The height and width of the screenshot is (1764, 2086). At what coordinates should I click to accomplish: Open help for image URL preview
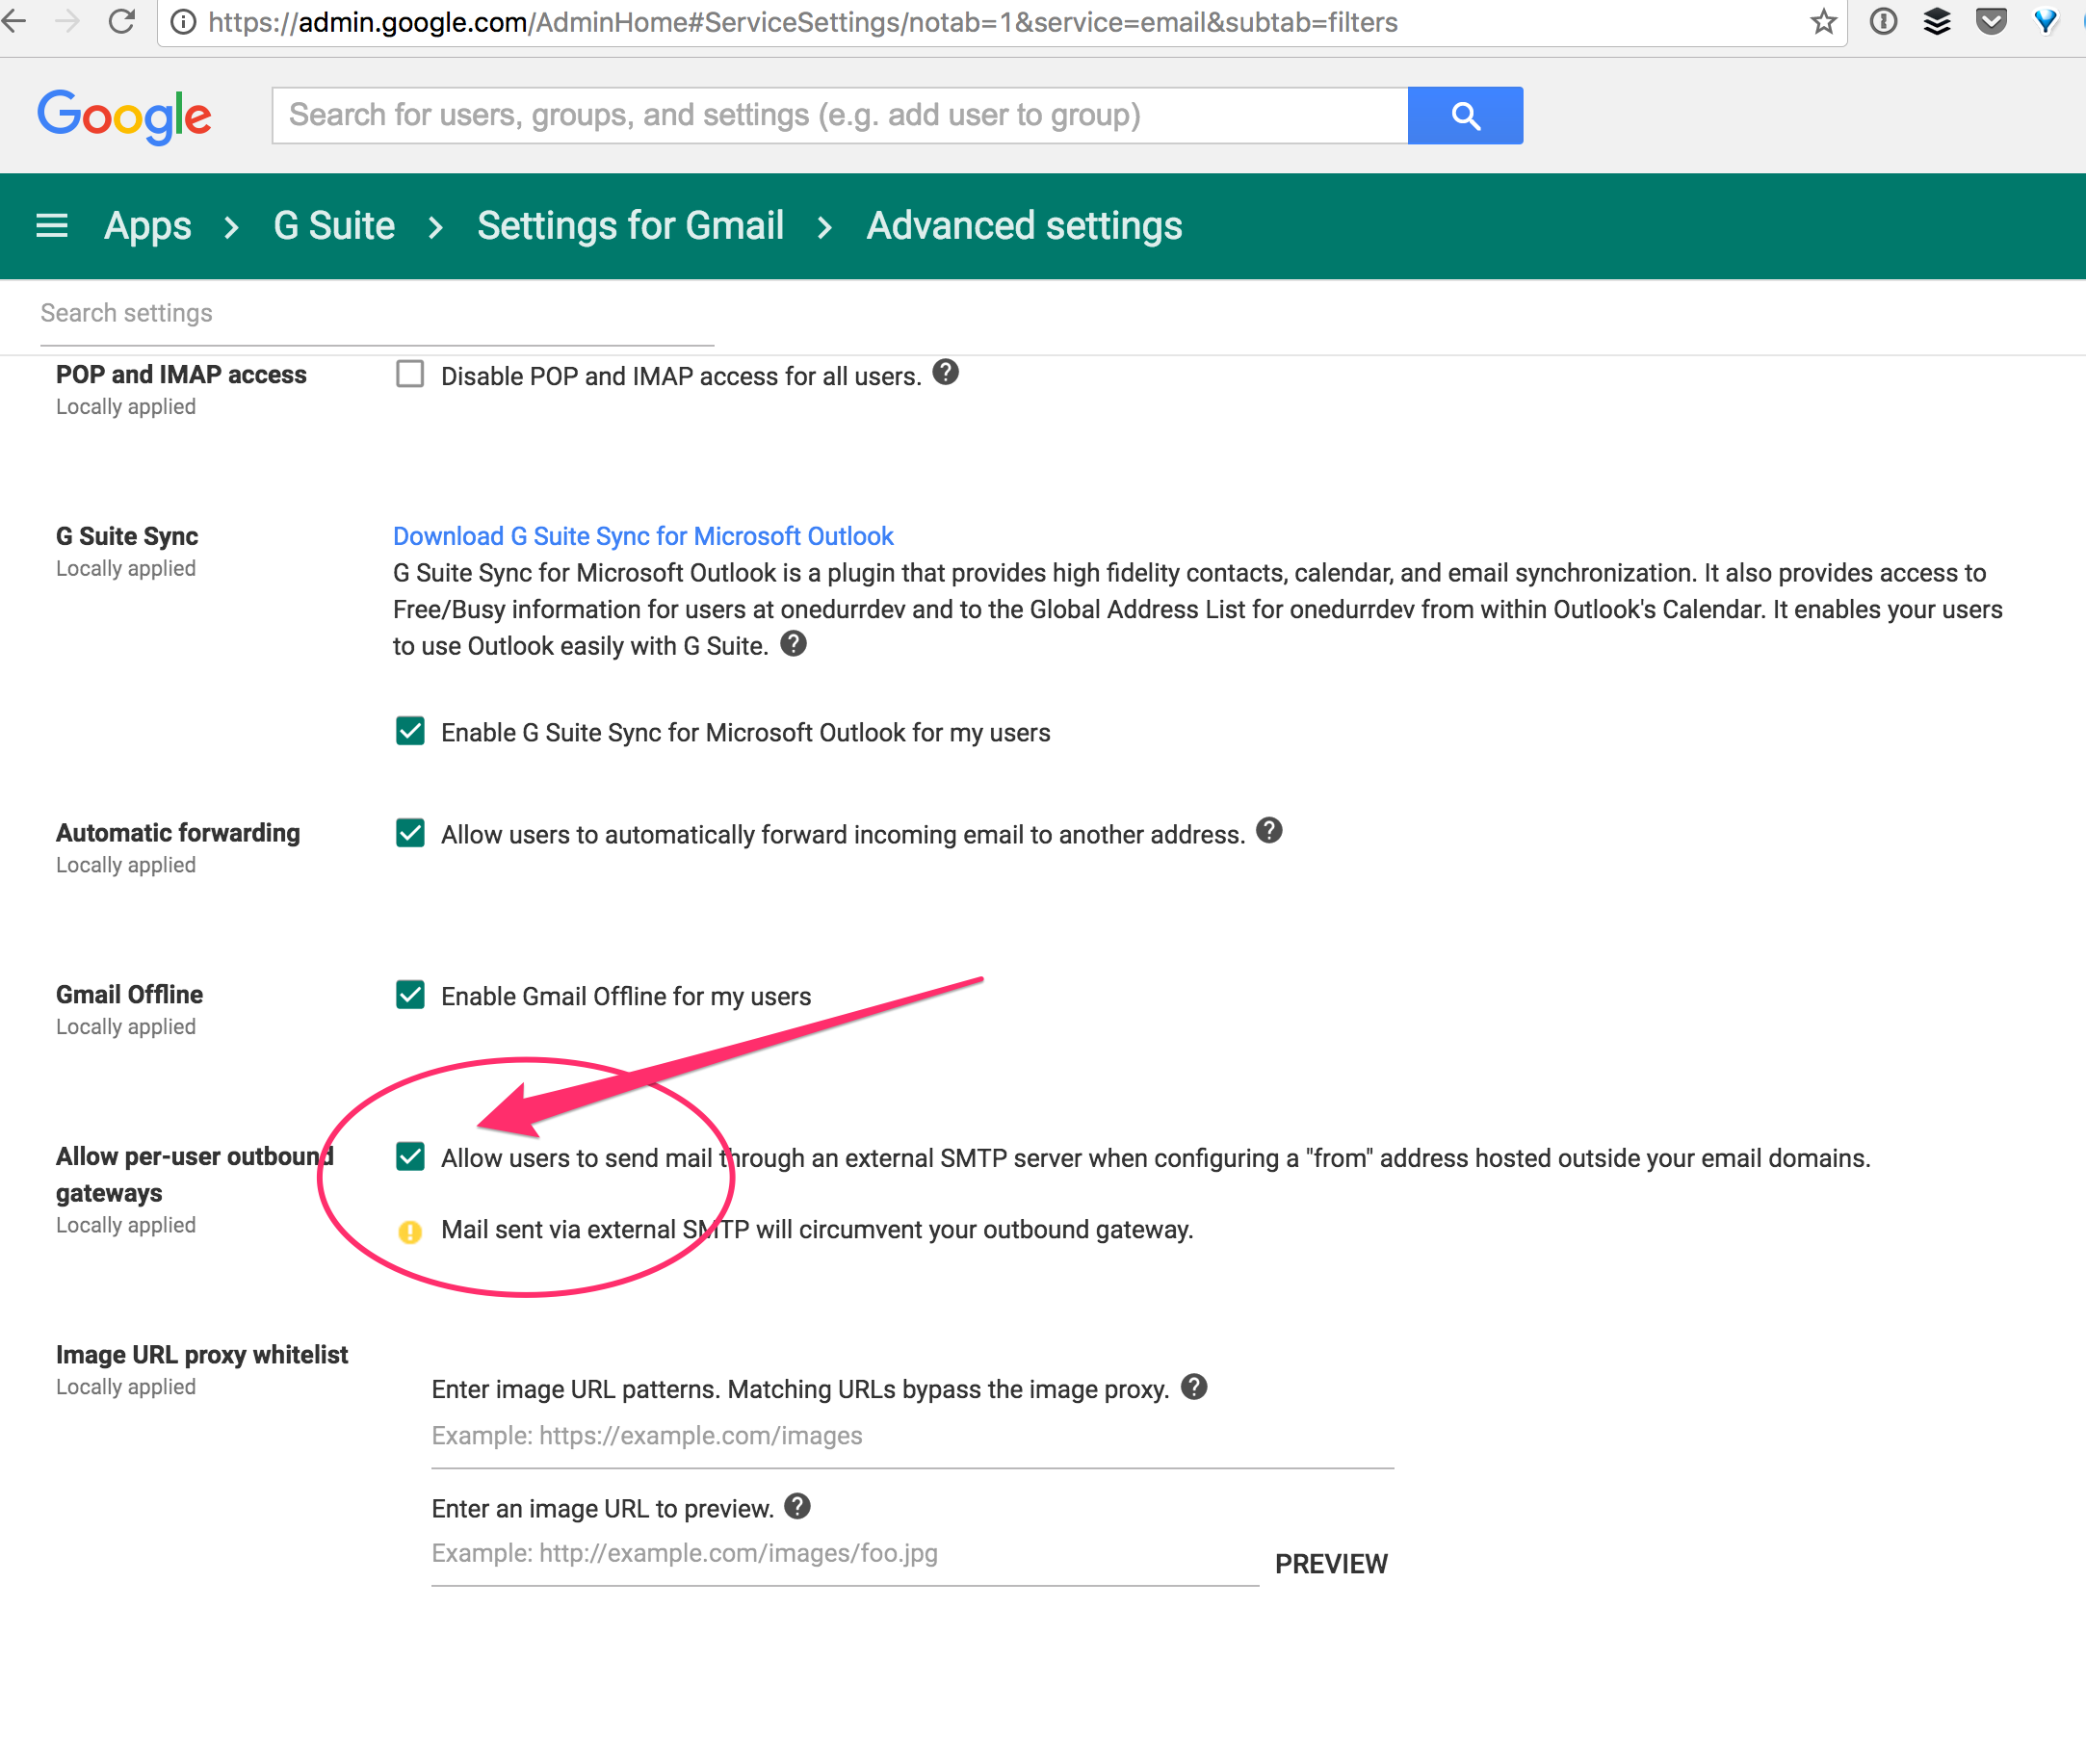(x=797, y=1506)
